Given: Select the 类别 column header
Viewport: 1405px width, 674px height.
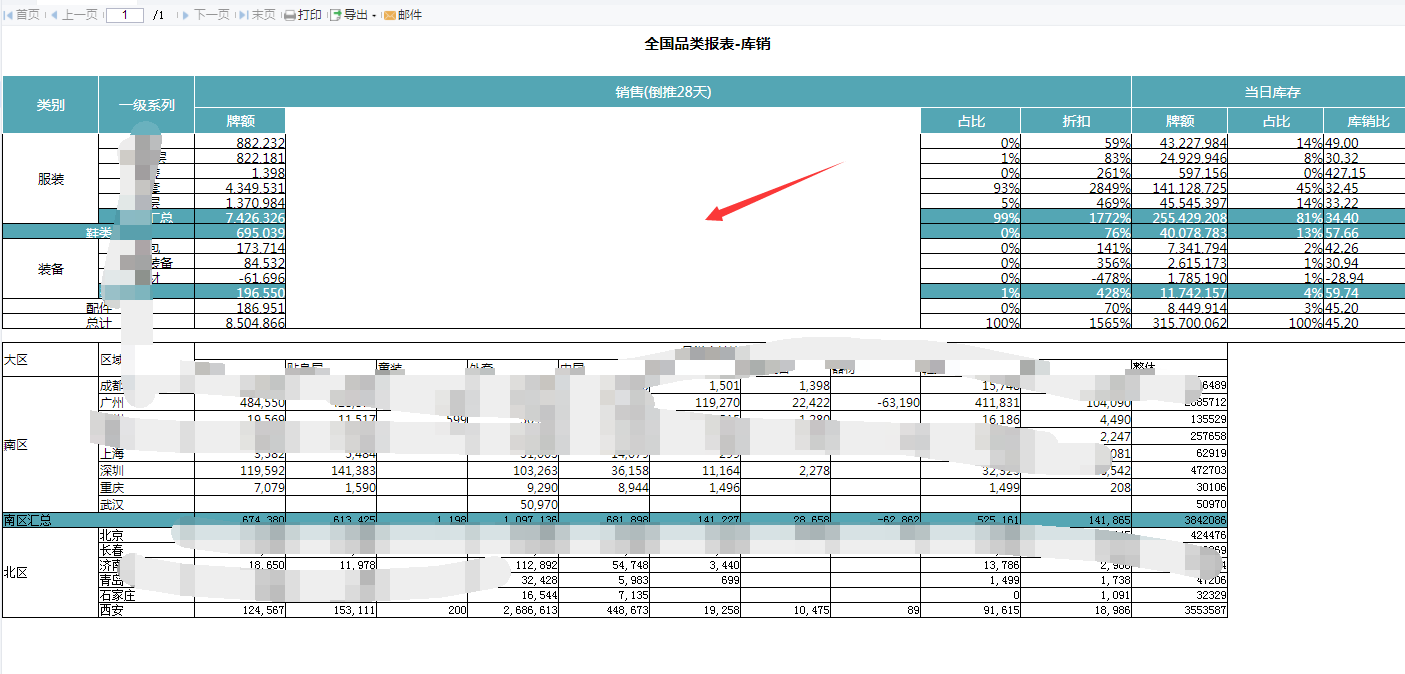Looking at the screenshot, I should [x=51, y=105].
